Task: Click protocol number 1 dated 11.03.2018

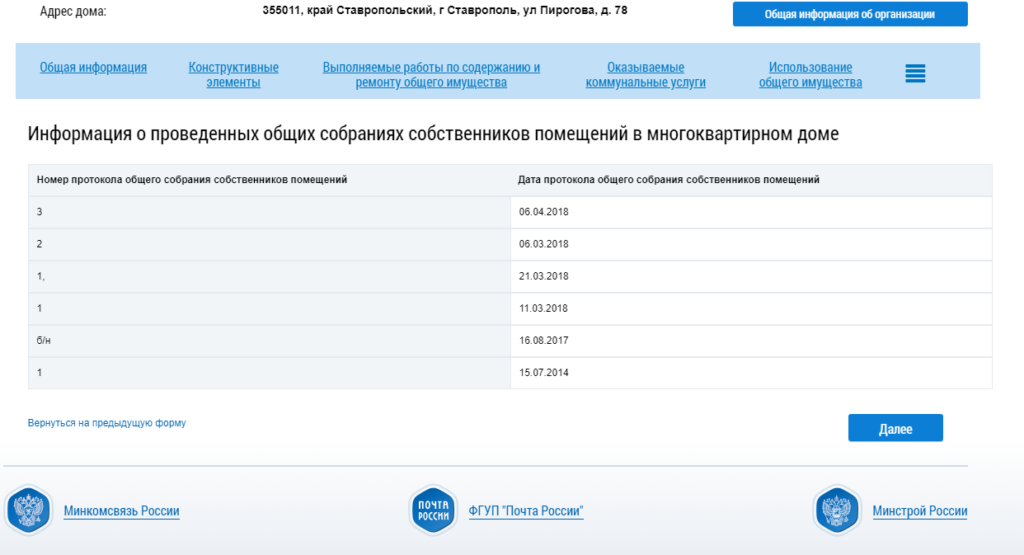Action: [x=269, y=308]
